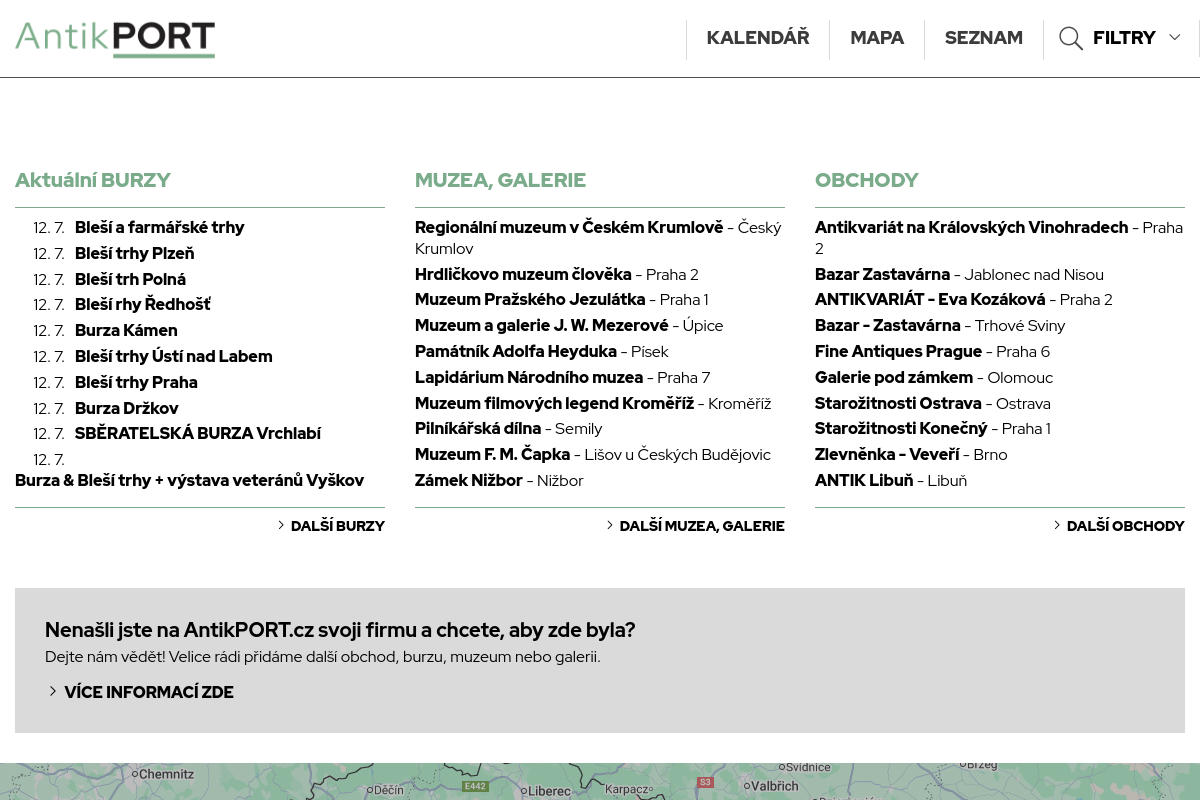Open Bleší trh Polná event
The image size is (1200, 800).
(131, 280)
